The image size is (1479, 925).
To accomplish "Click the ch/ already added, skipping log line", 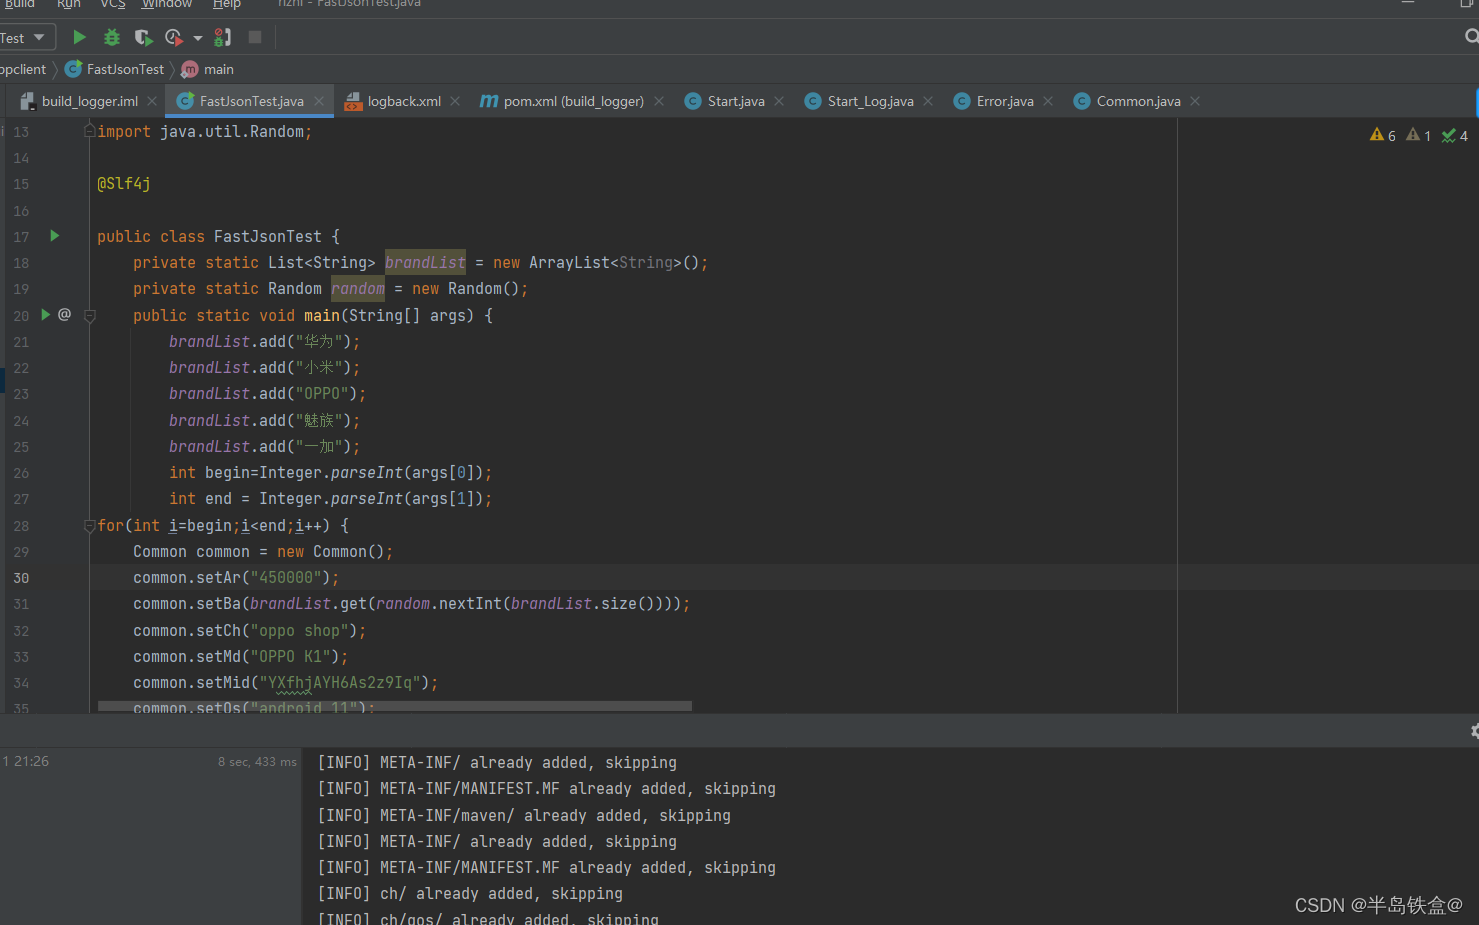I will click(470, 894).
